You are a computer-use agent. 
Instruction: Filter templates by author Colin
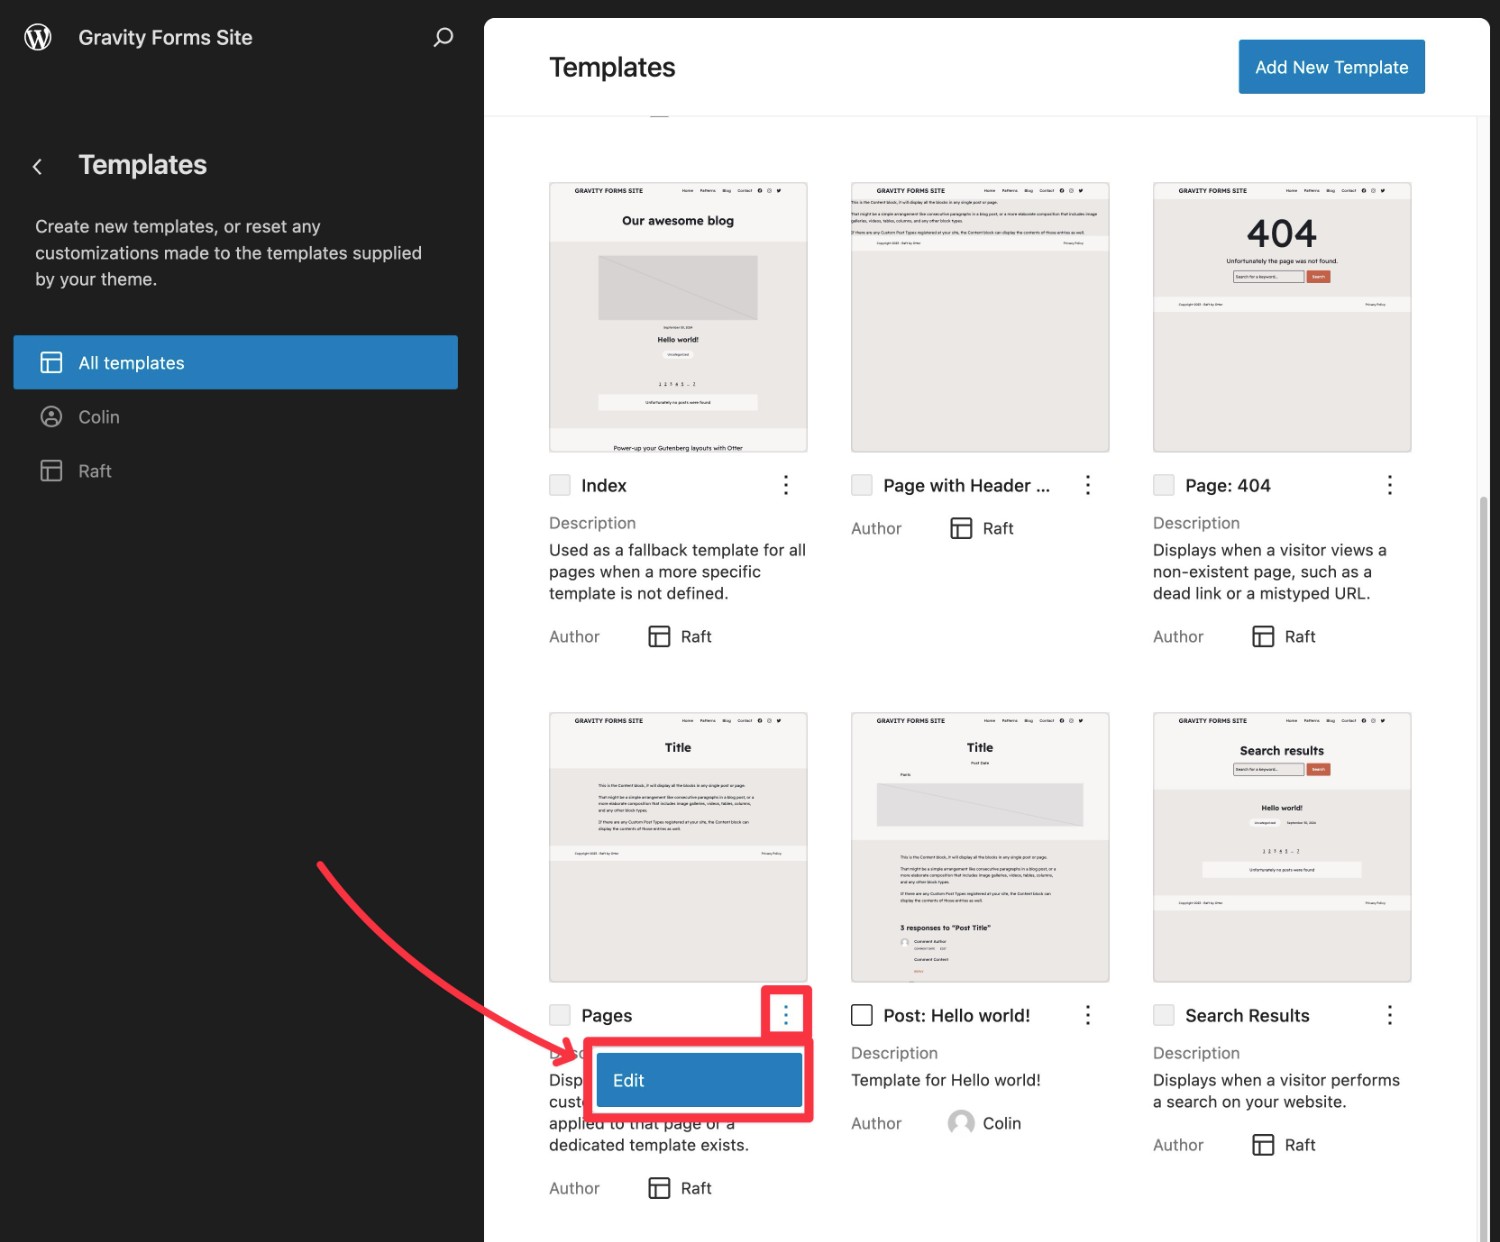coord(236,417)
